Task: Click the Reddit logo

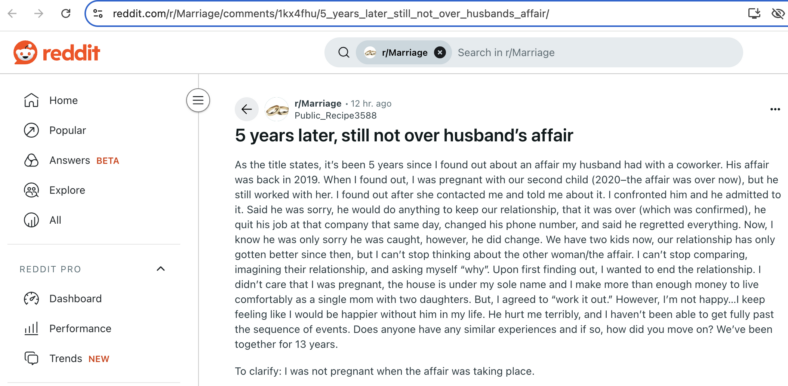Action: coord(57,52)
